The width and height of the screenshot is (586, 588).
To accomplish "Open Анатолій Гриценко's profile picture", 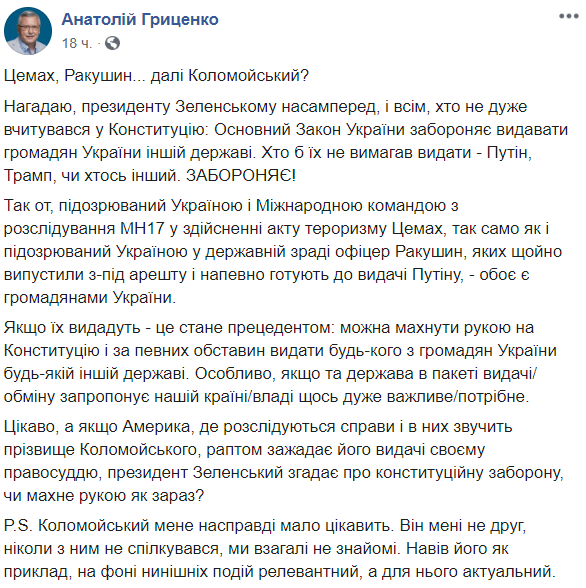I will pyautogui.click(x=28, y=31).
